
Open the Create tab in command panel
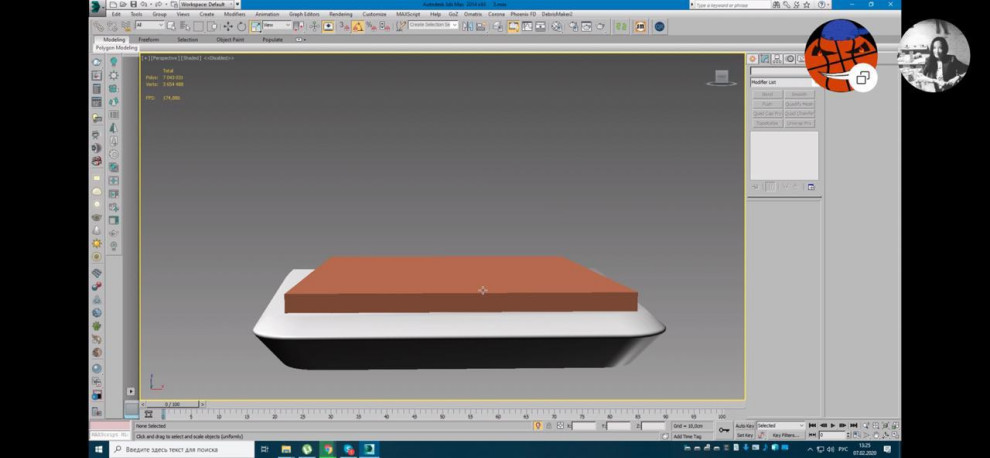(x=753, y=59)
